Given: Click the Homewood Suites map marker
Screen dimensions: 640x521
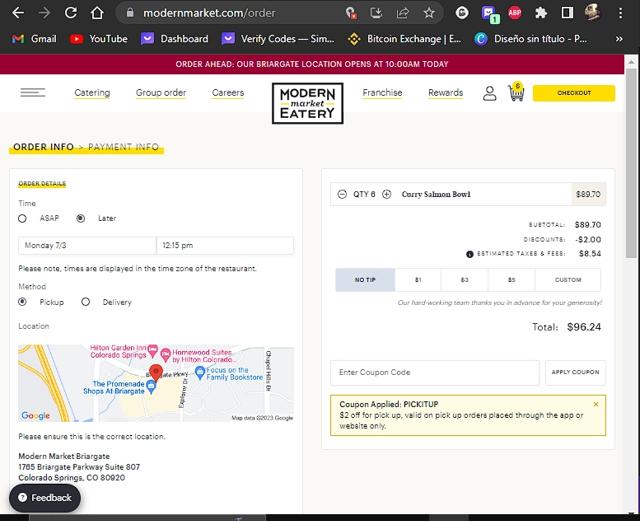Looking at the screenshot, I should 165,355.
